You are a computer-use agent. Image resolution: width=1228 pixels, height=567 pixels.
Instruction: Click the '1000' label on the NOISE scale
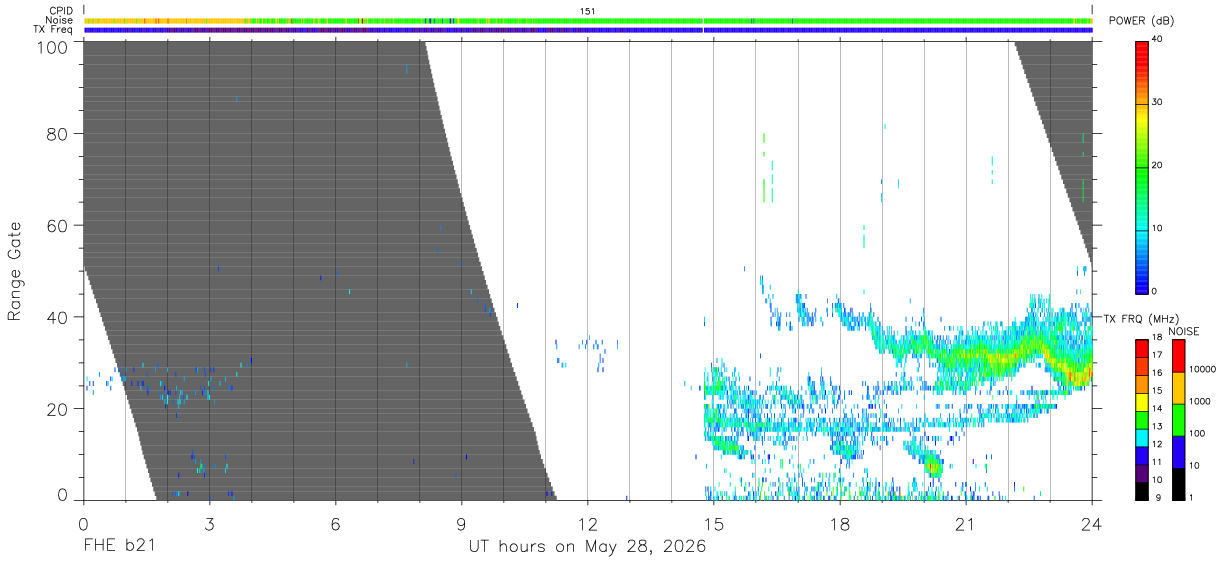point(1199,402)
